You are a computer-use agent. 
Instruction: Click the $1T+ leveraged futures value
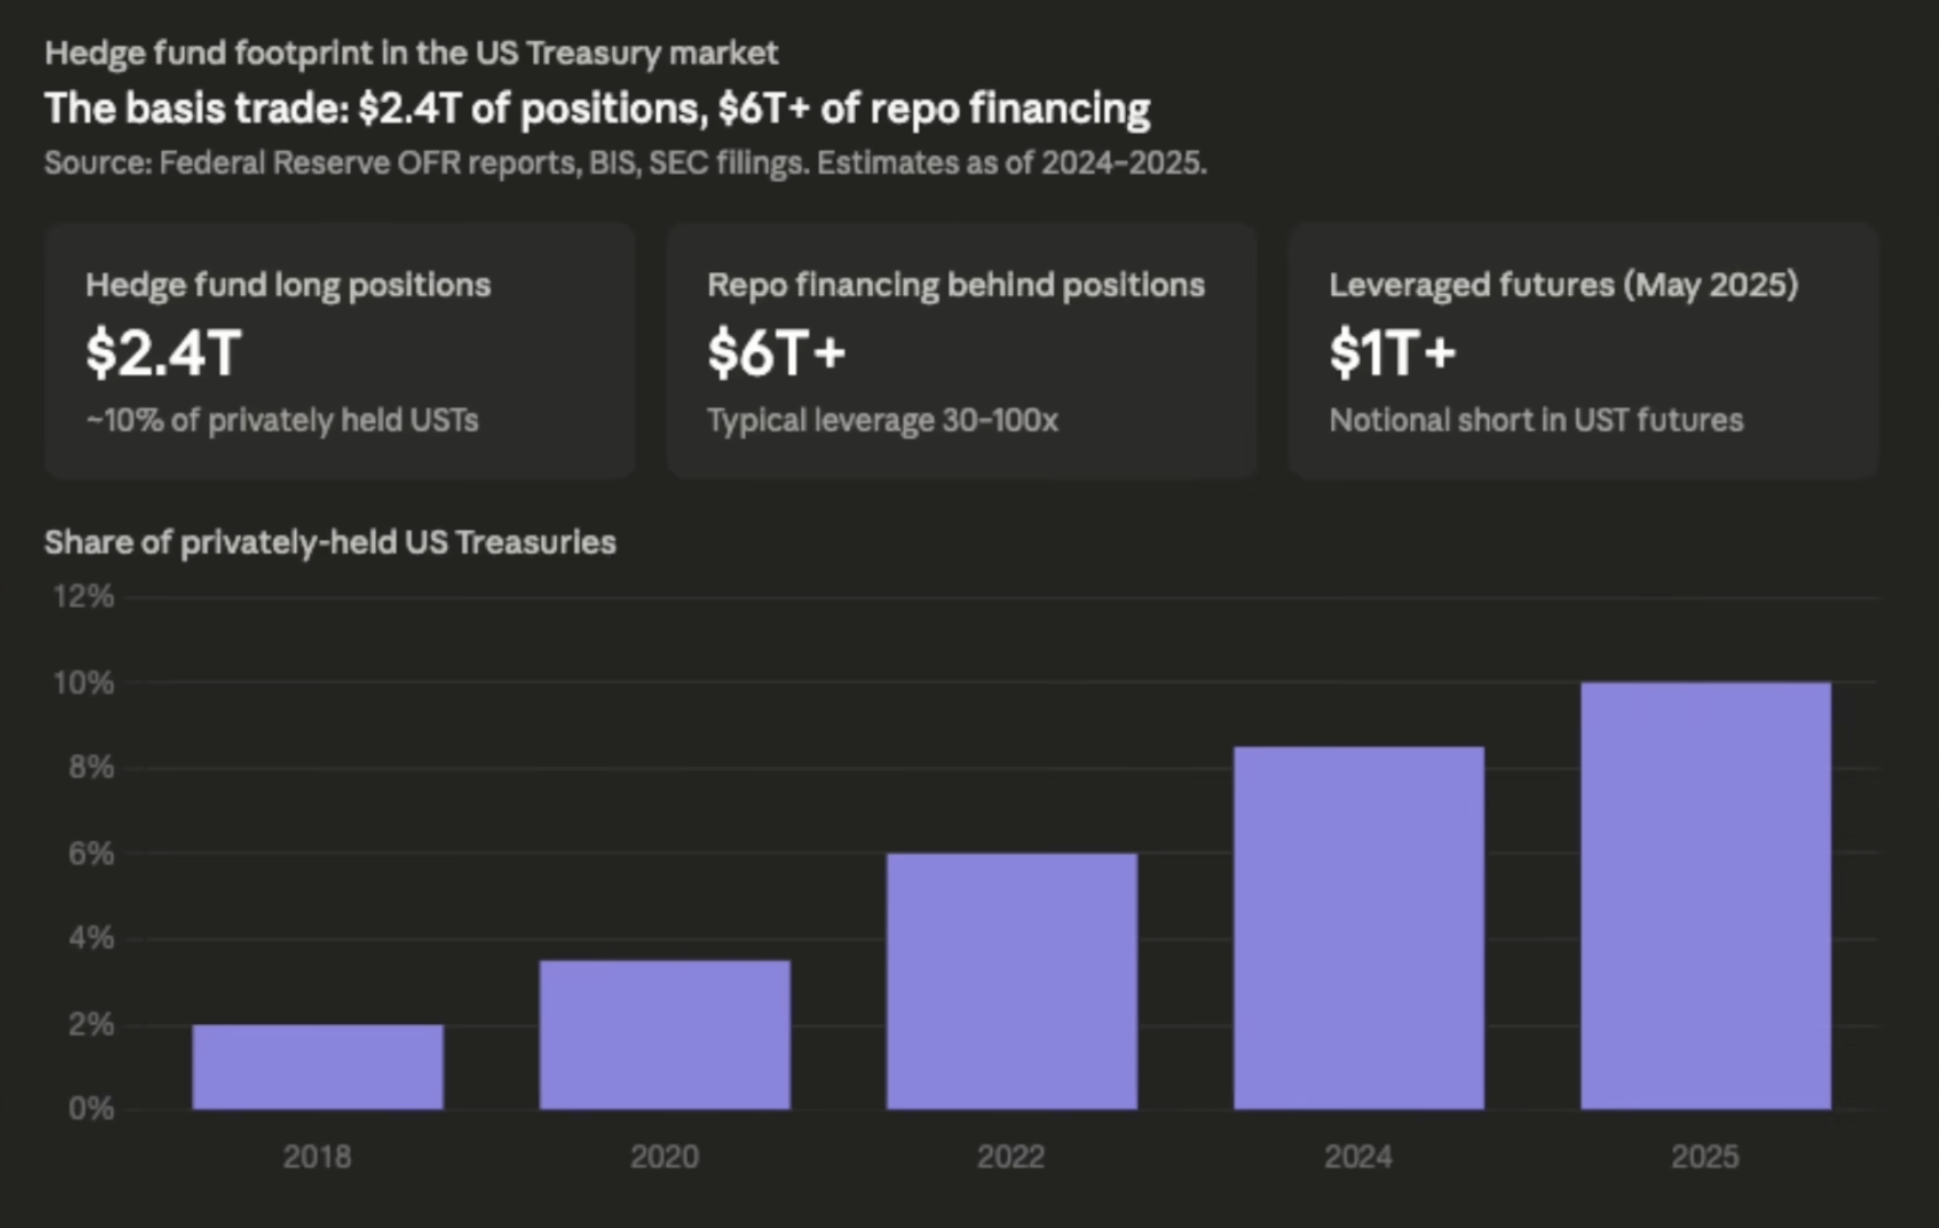[1392, 353]
